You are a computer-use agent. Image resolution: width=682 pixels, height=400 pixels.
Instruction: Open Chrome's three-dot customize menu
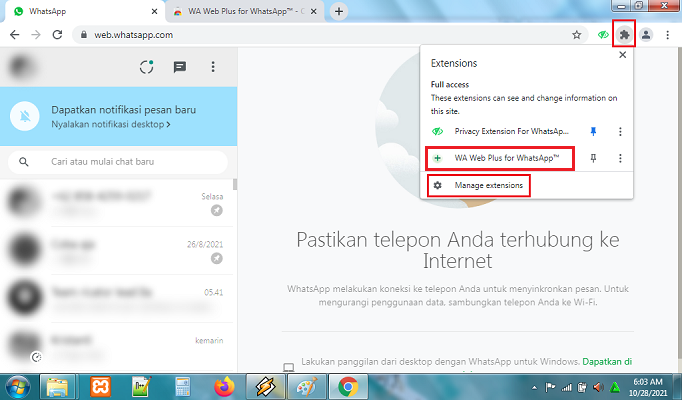point(667,35)
